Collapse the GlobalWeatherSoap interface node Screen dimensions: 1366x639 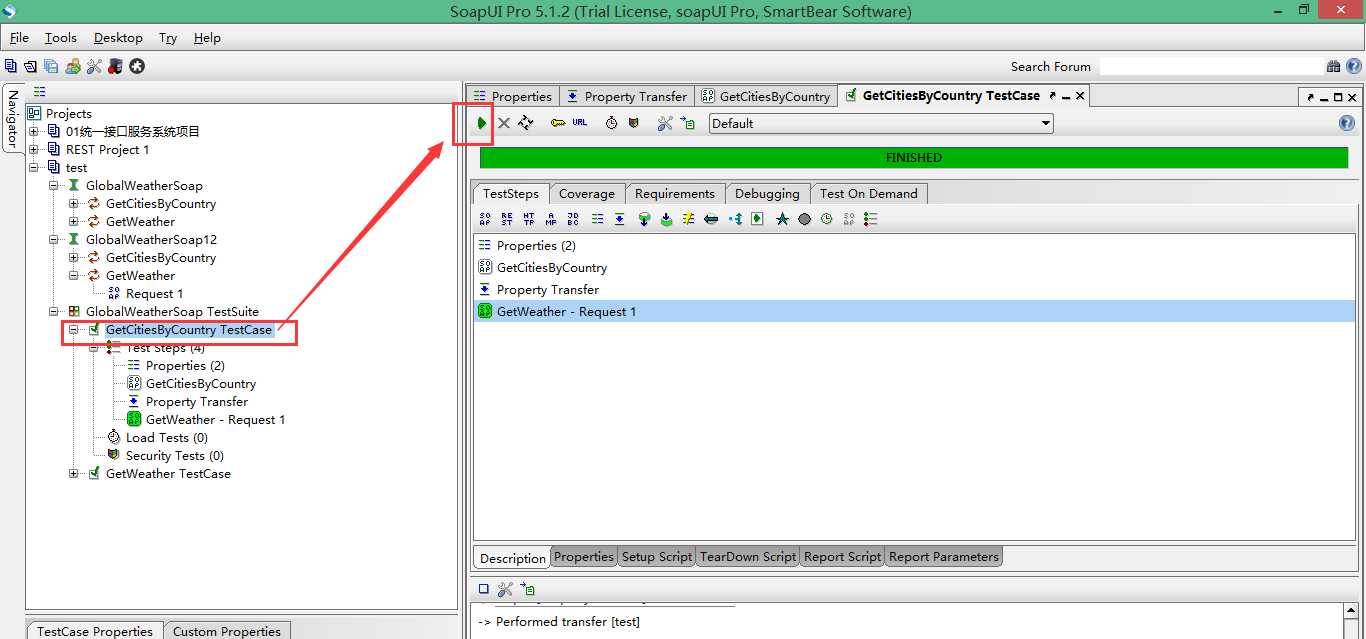[54, 186]
